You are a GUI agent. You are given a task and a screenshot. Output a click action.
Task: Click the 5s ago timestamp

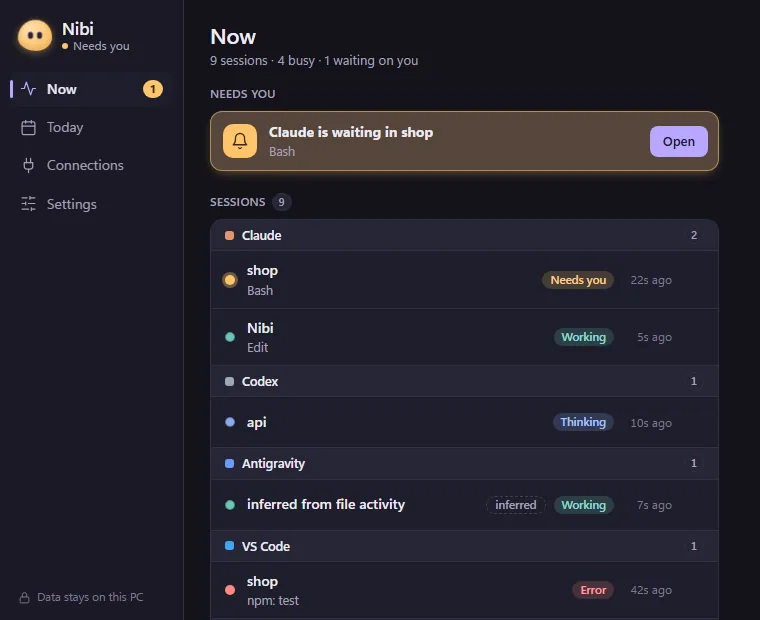(654, 337)
